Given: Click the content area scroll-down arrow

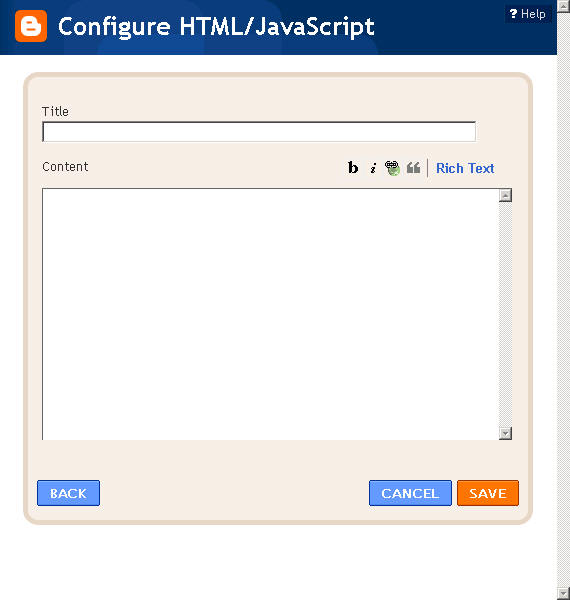Looking at the screenshot, I should 505,433.
